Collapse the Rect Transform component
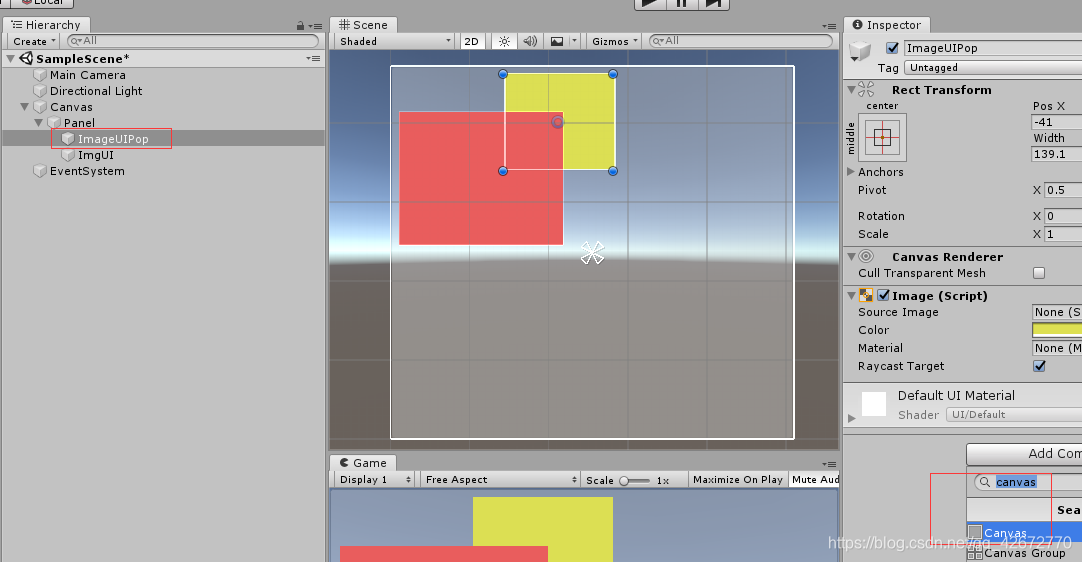The height and width of the screenshot is (562, 1082). click(x=852, y=90)
